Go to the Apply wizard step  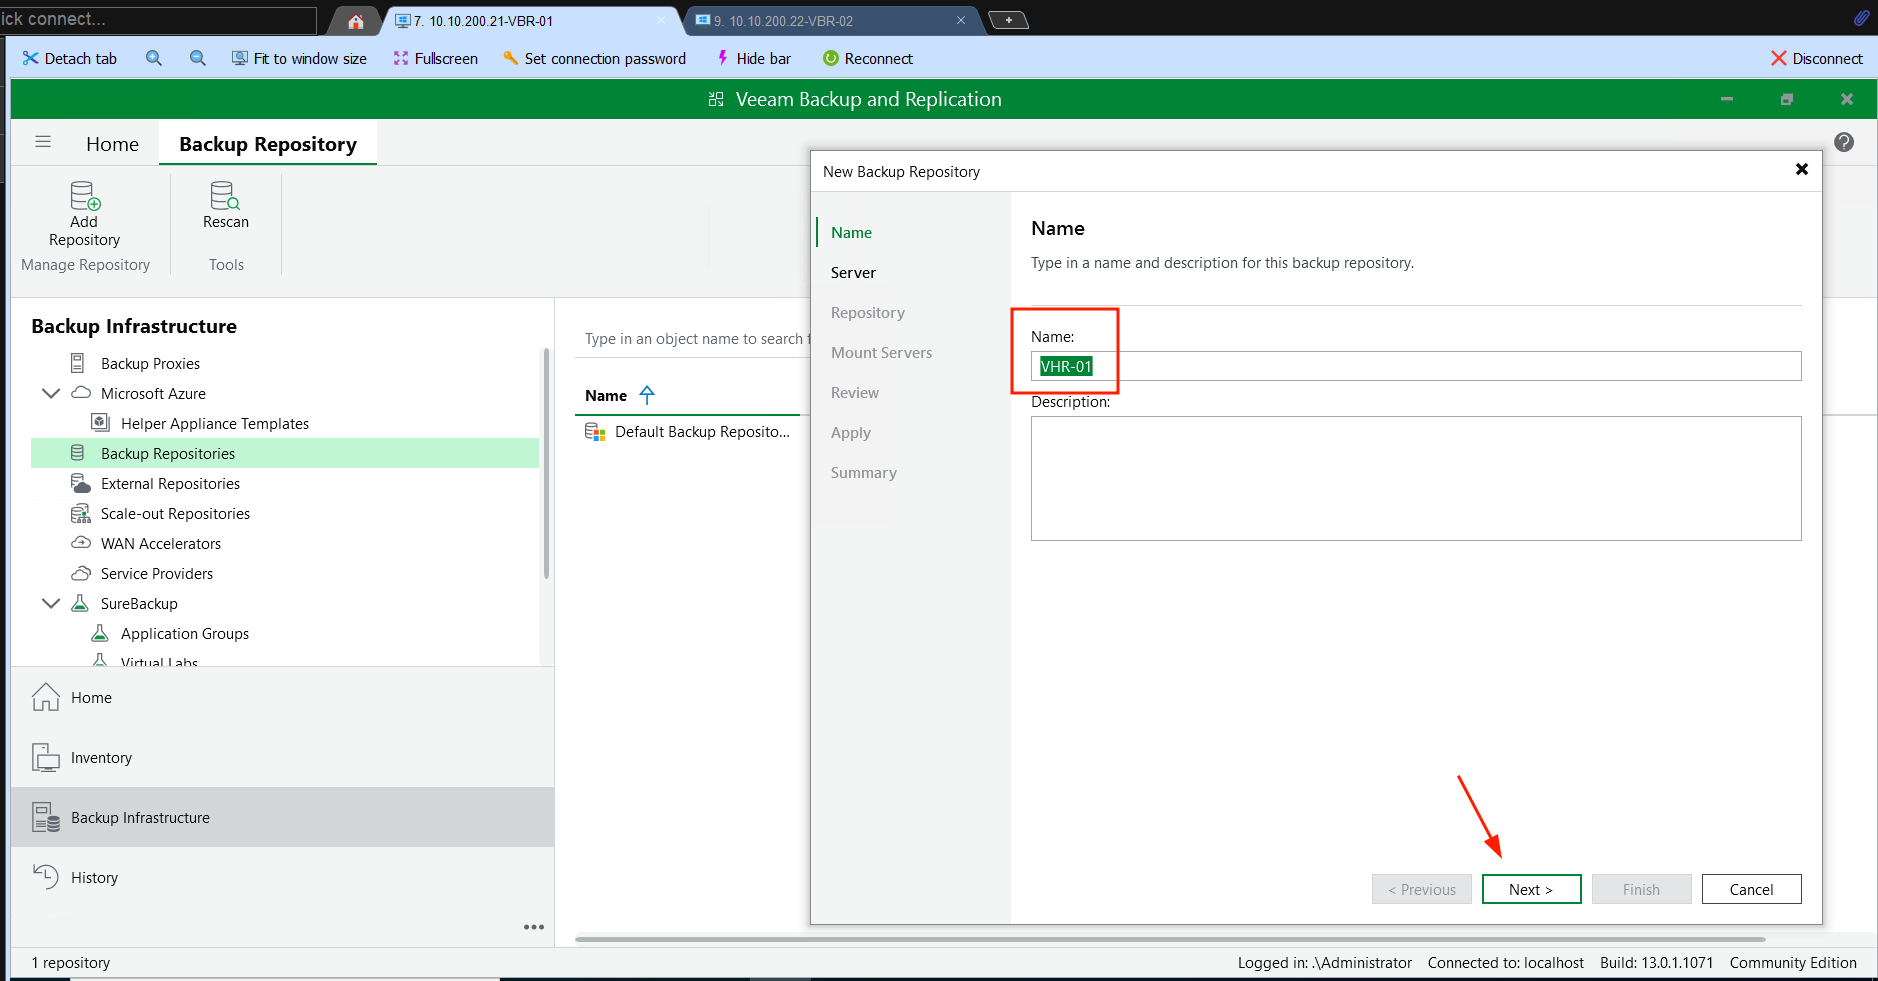point(851,432)
